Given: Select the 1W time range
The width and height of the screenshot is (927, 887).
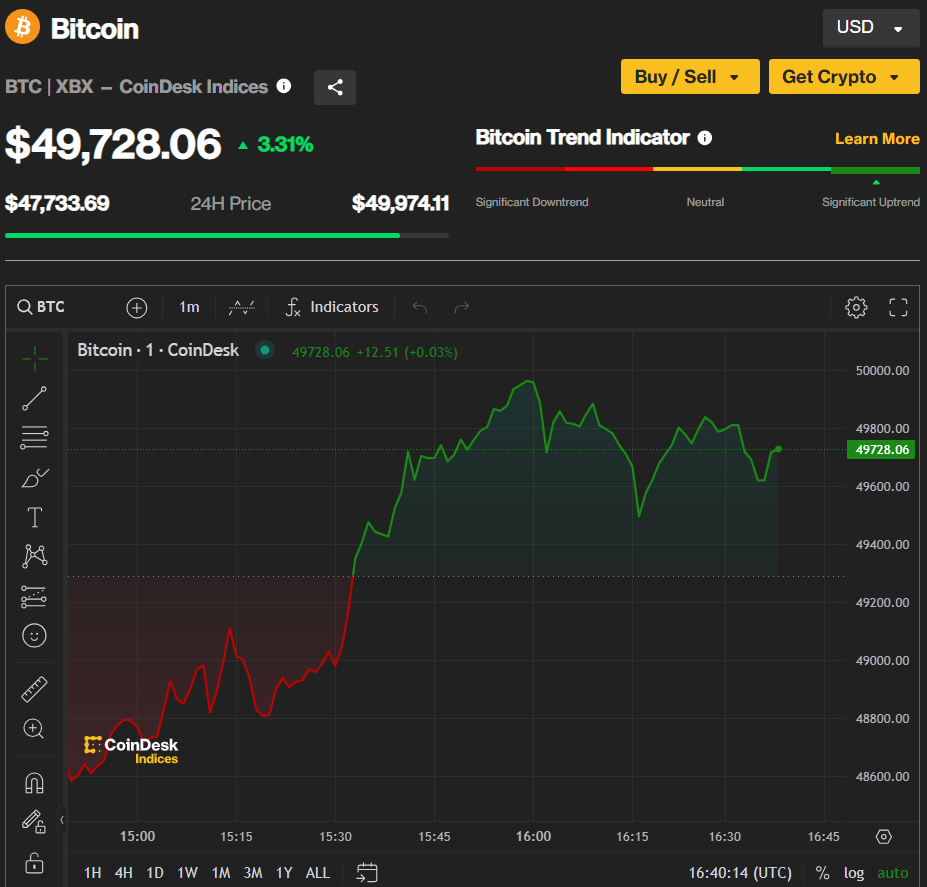Looking at the screenshot, I should [x=188, y=873].
